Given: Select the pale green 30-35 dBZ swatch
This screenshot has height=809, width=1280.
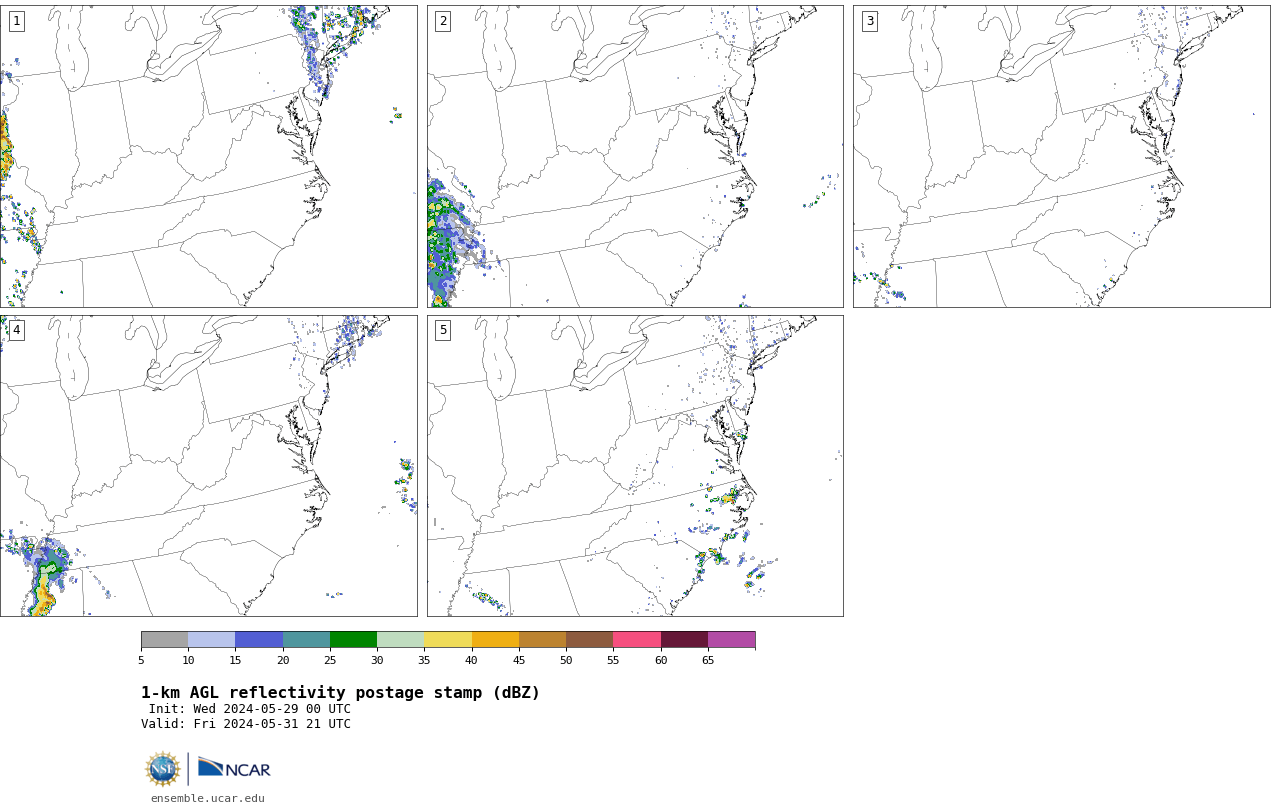Looking at the screenshot, I should tap(400, 640).
